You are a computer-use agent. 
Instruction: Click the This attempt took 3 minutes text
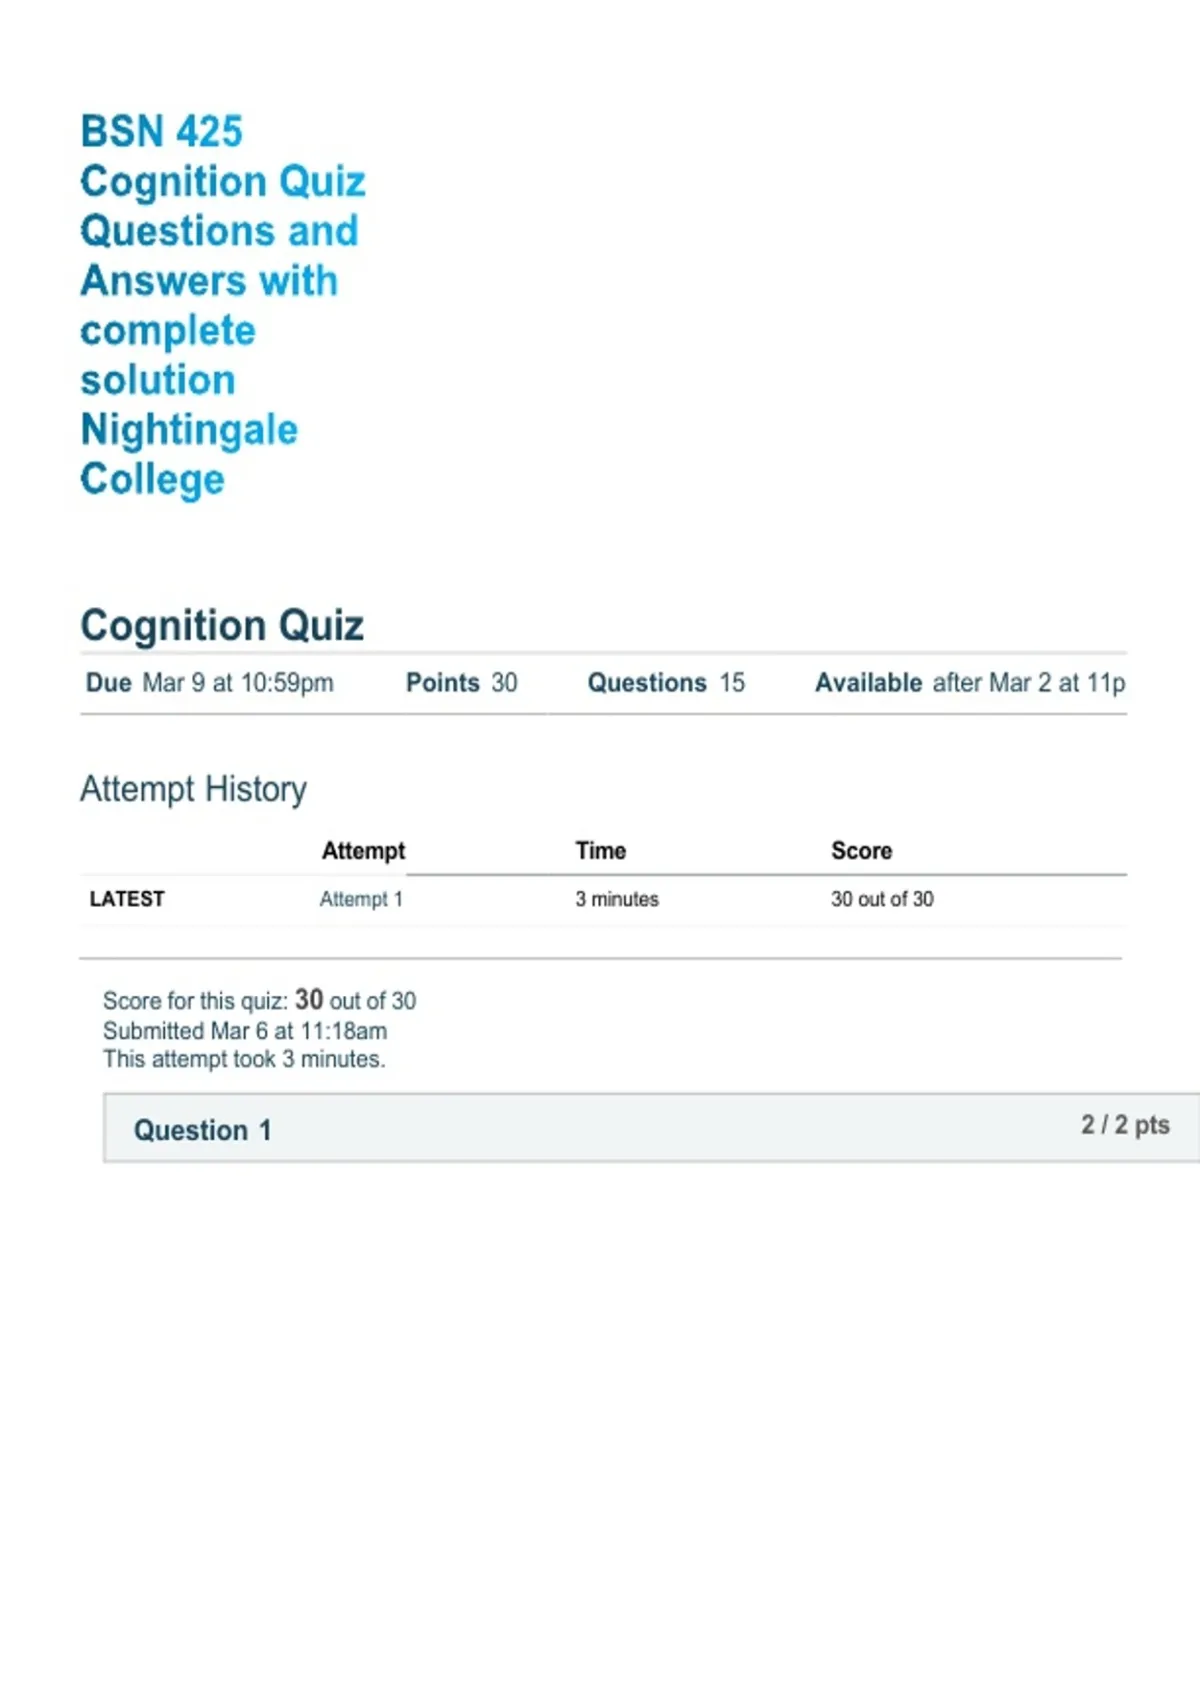(x=244, y=1059)
